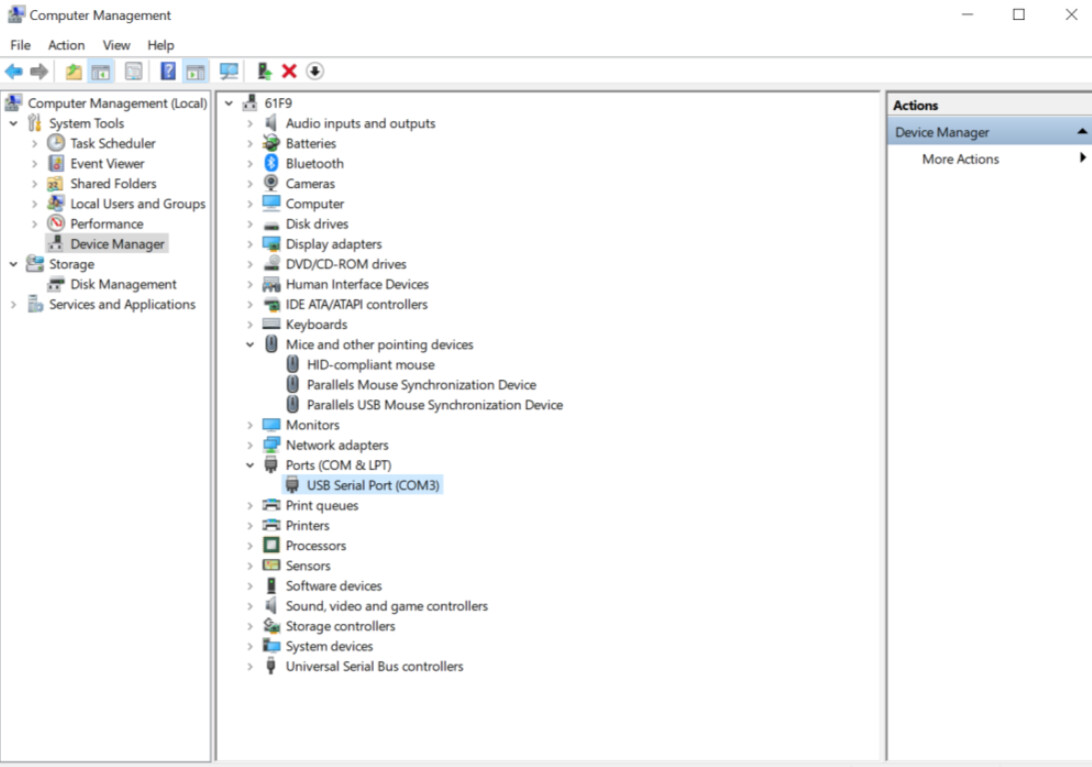Click the Update device driver icon
1092x767 pixels.
point(264,71)
